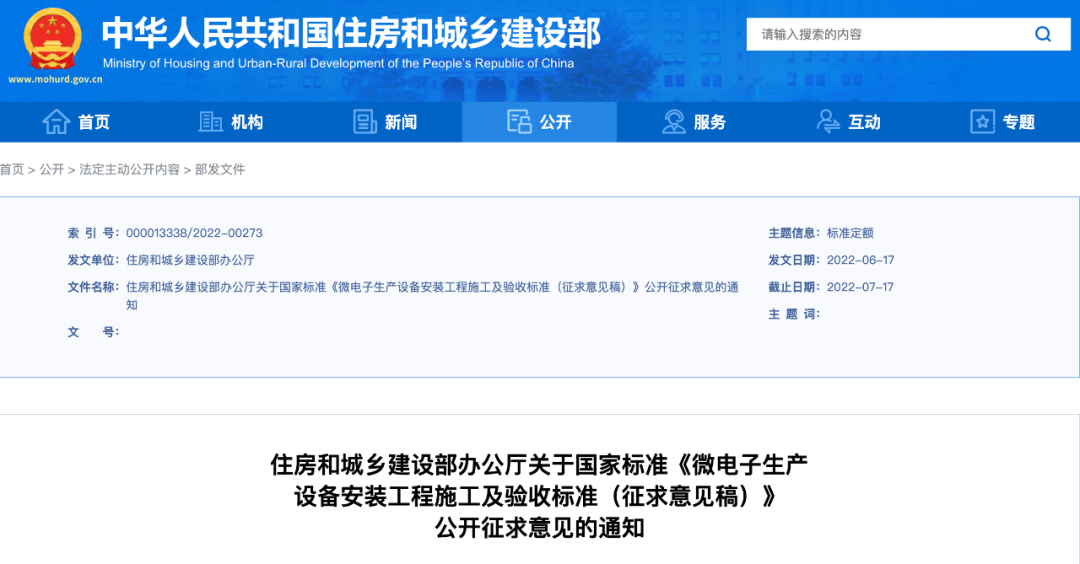The image size is (1080, 564).
Task: Navigate to 部发文件 breadcrumb link
Action: (x=220, y=170)
